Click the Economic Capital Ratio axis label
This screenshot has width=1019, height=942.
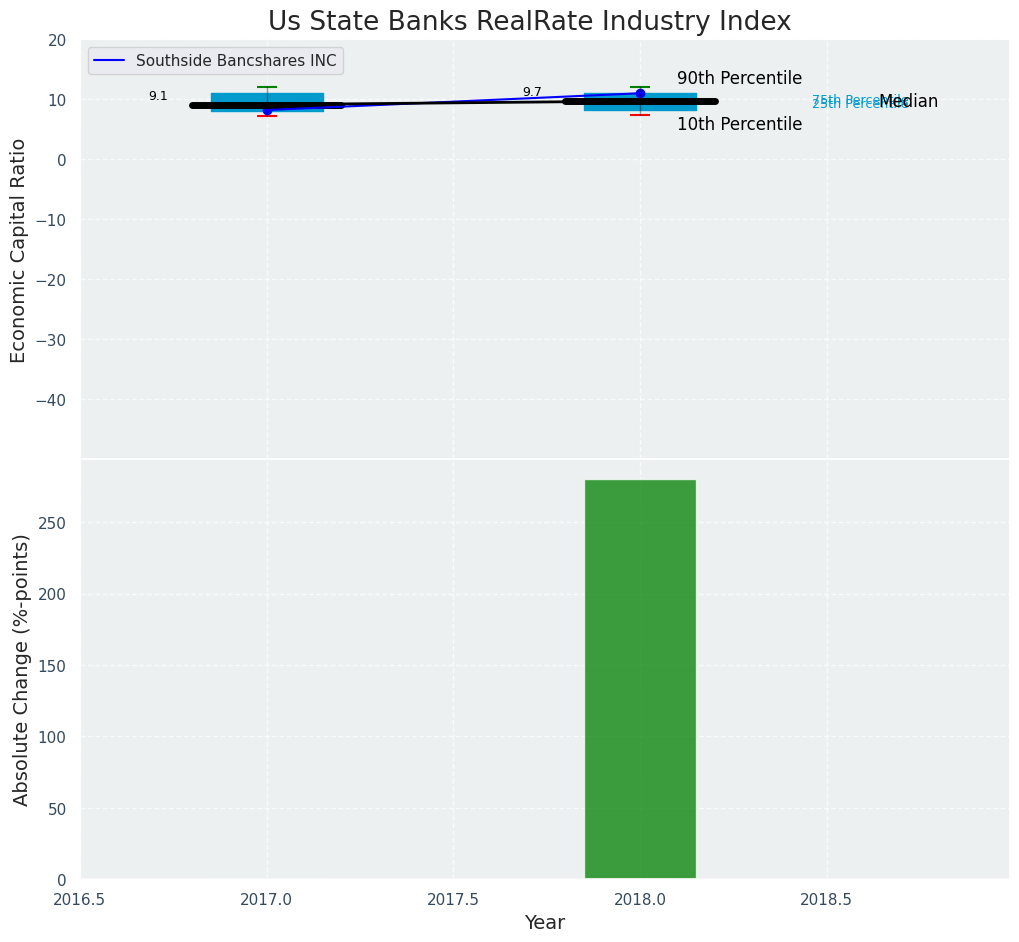coord(19,250)
